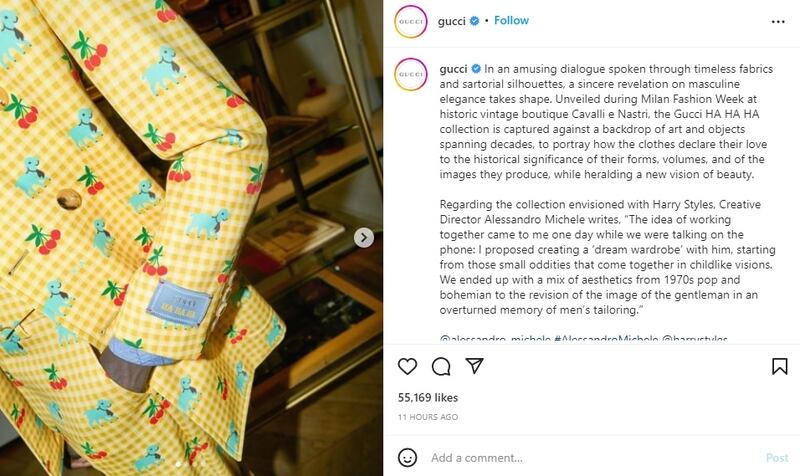Open comments via the speech bubble icon
Screen dimensions: 800x476
click(441, 366)
